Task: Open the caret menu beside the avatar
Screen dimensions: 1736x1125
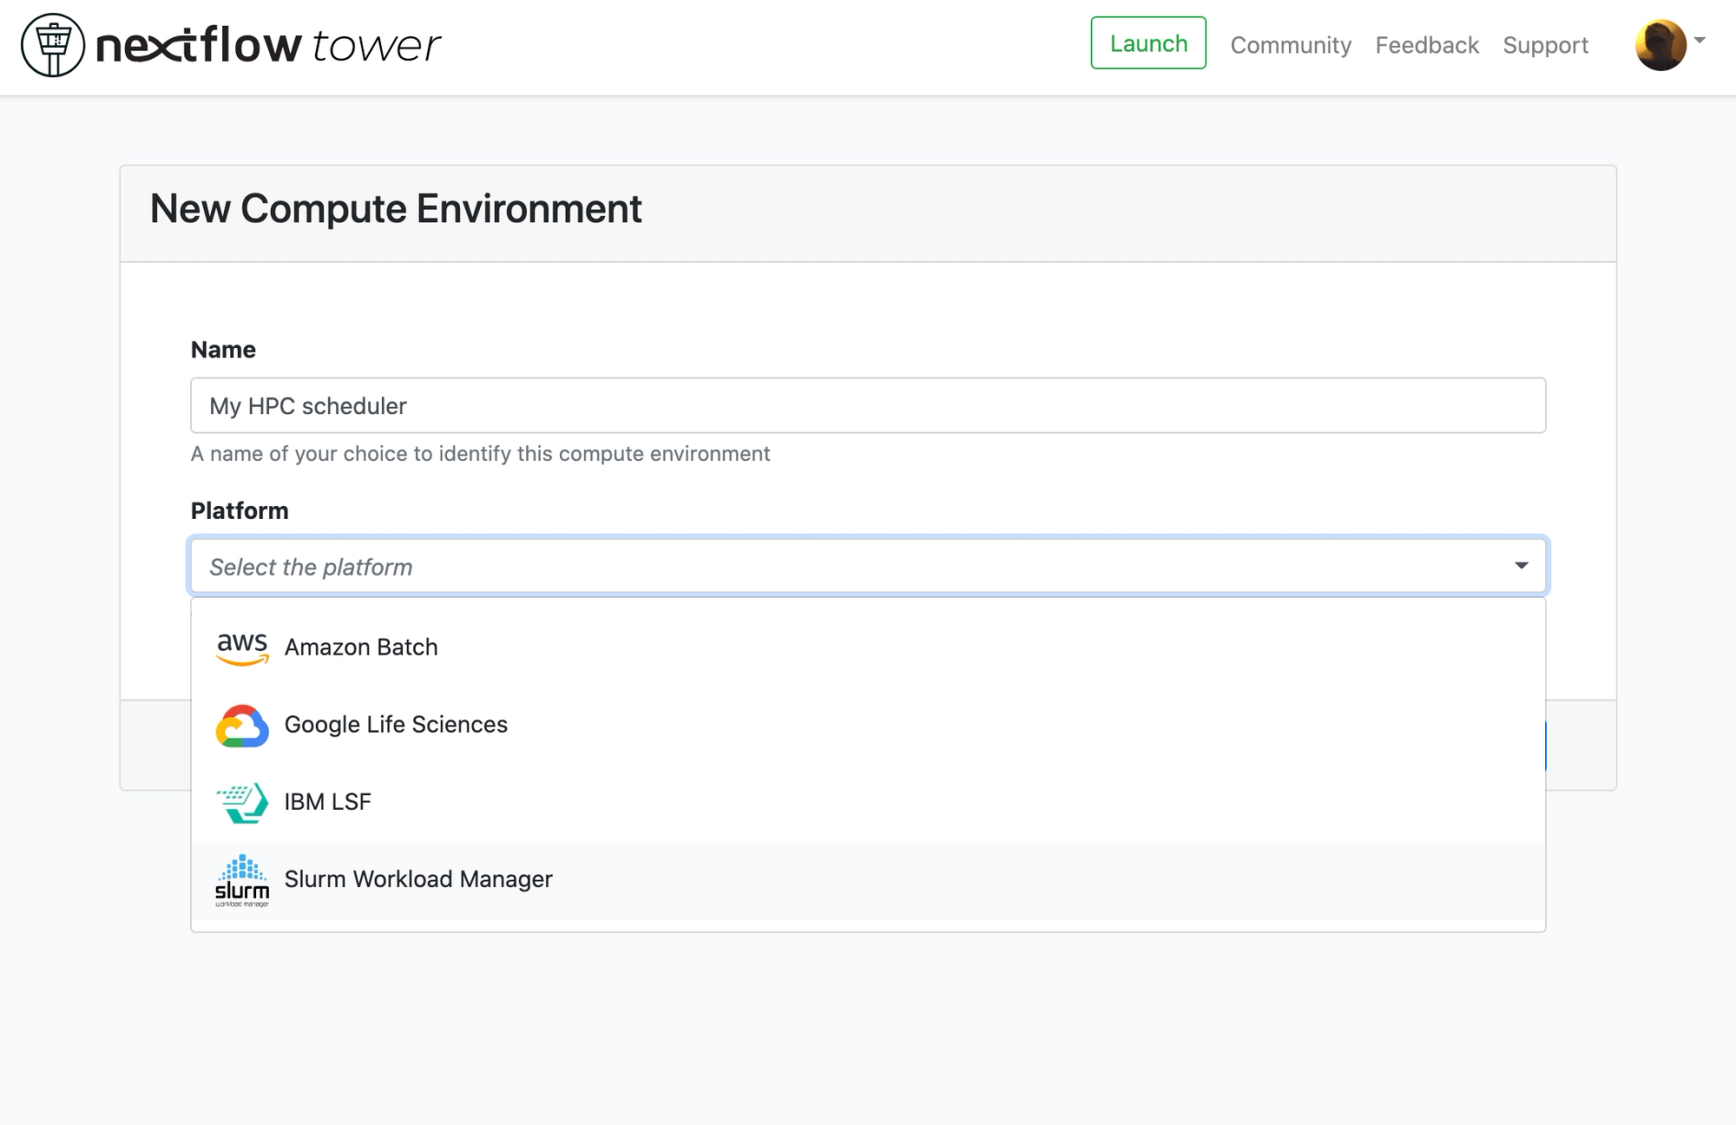Action: click(x=1699, y=41)
